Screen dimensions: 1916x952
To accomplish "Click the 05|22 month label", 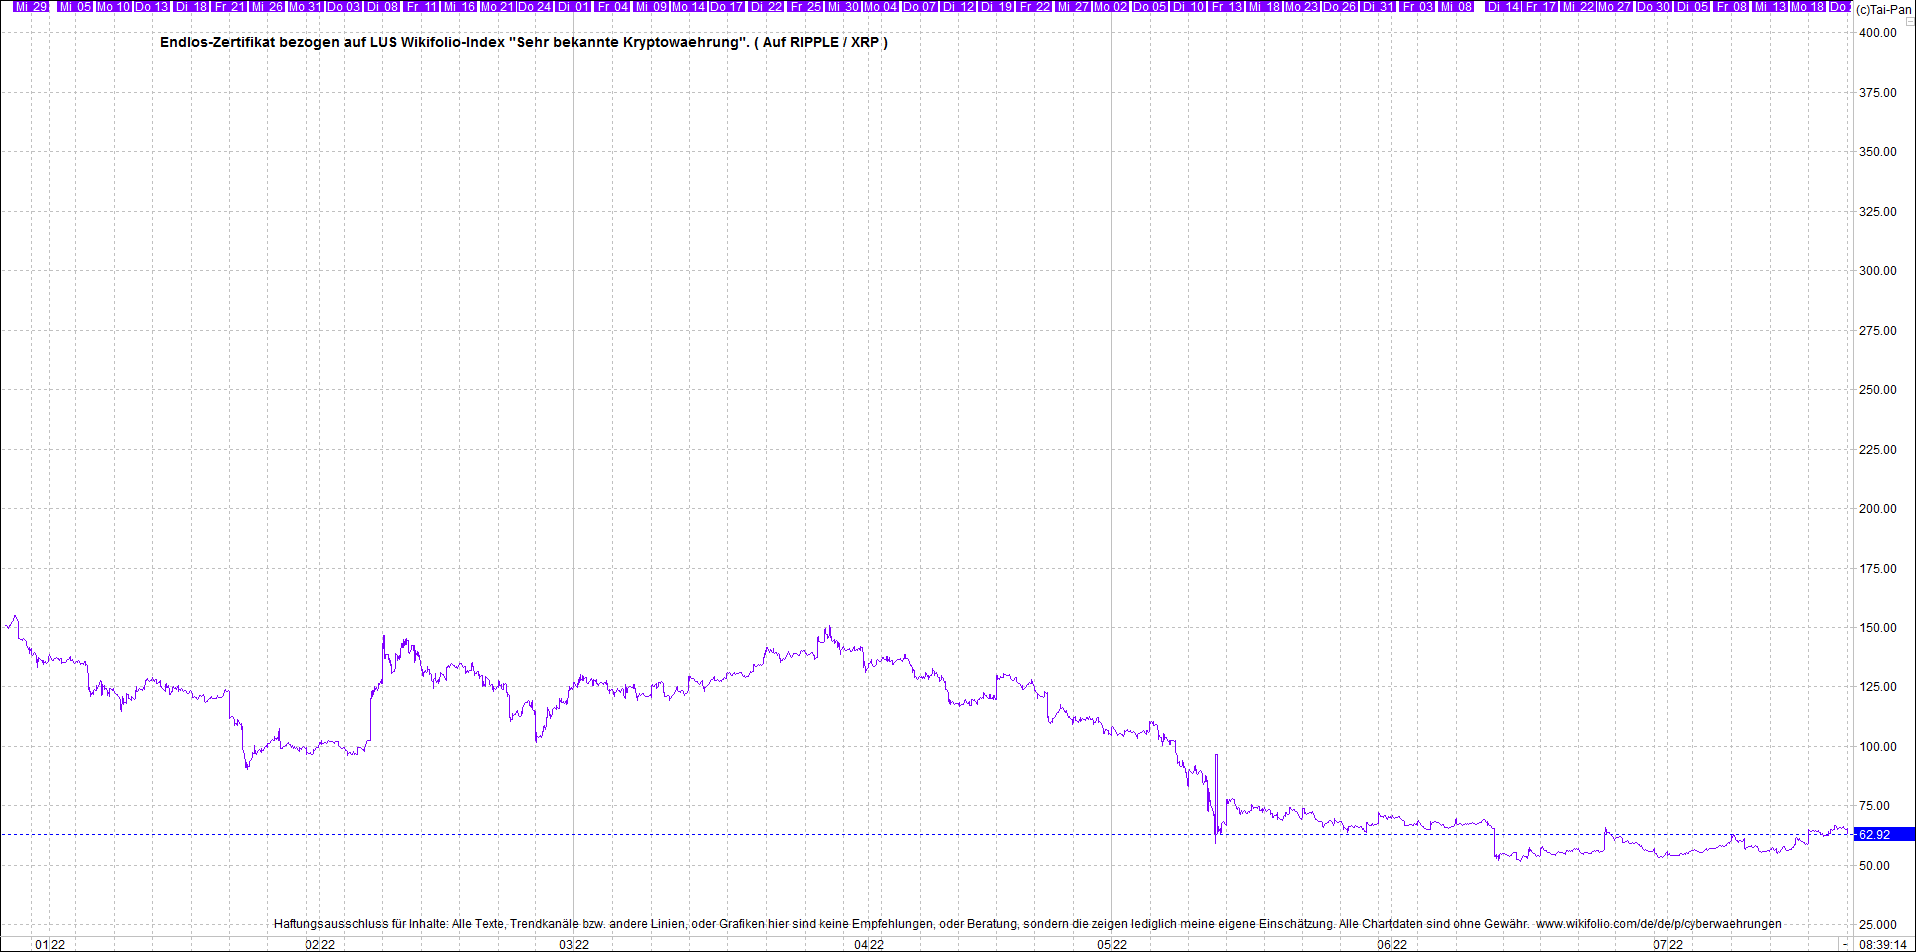I will [x=1112, y=944].
